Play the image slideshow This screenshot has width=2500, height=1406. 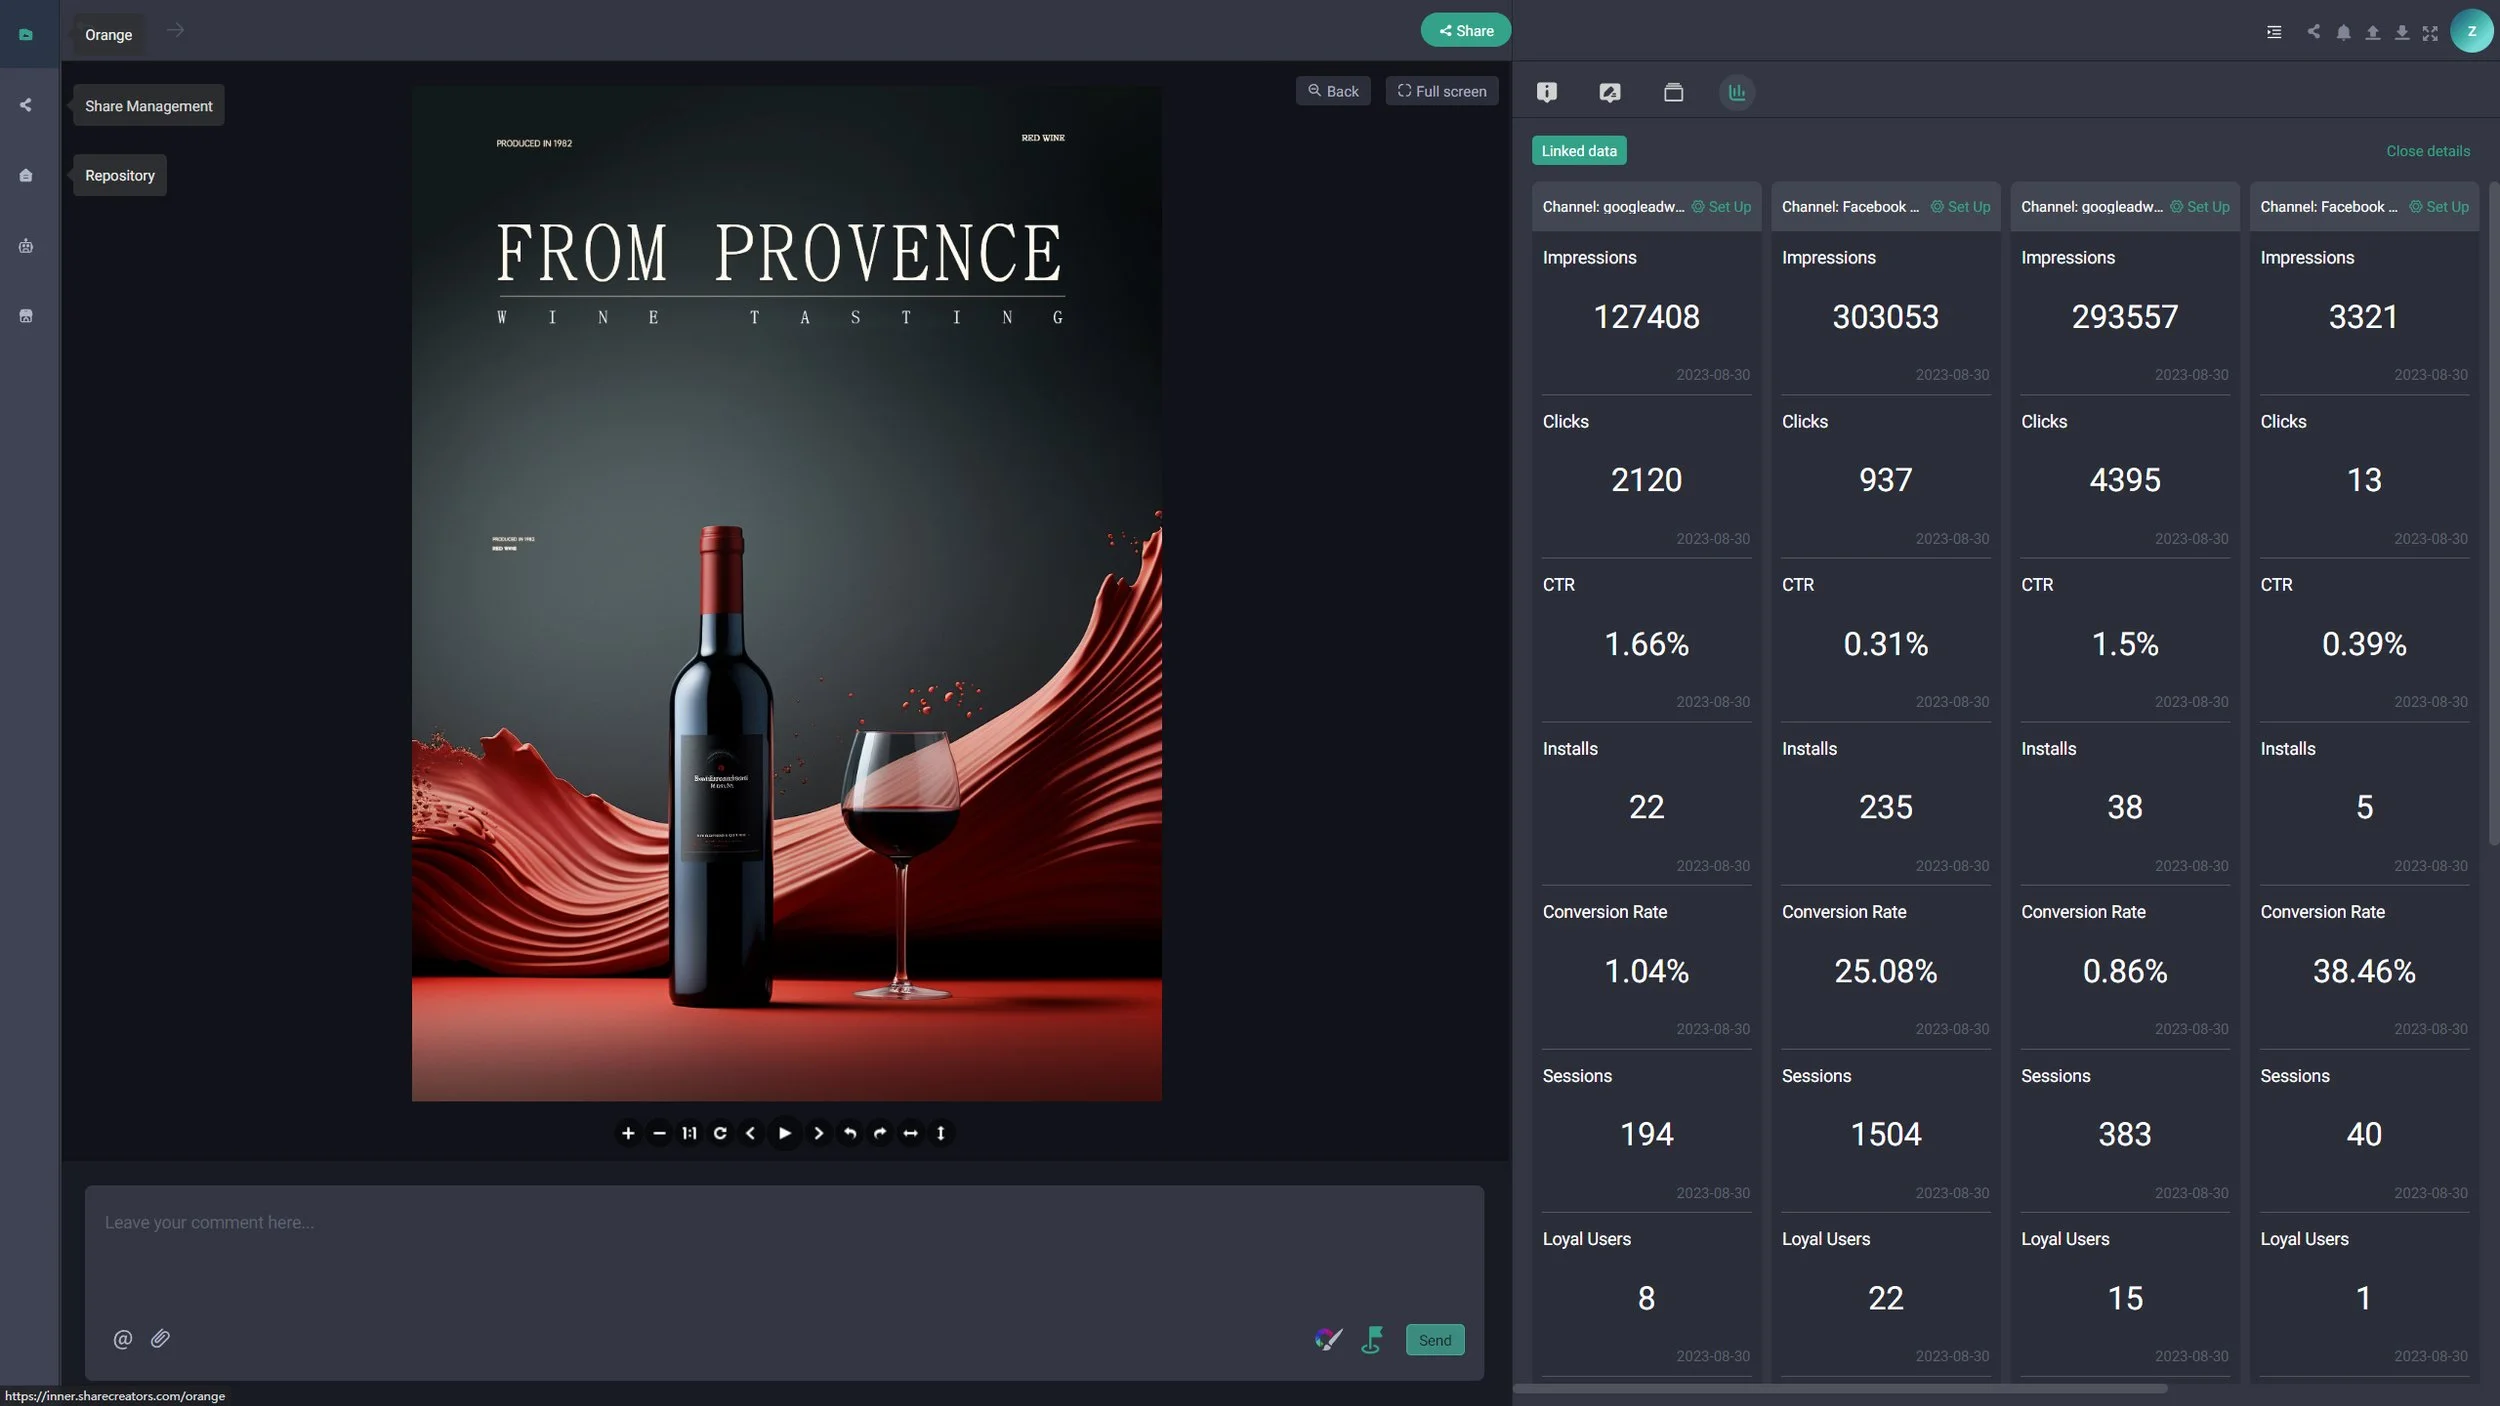pos(785,1133)
